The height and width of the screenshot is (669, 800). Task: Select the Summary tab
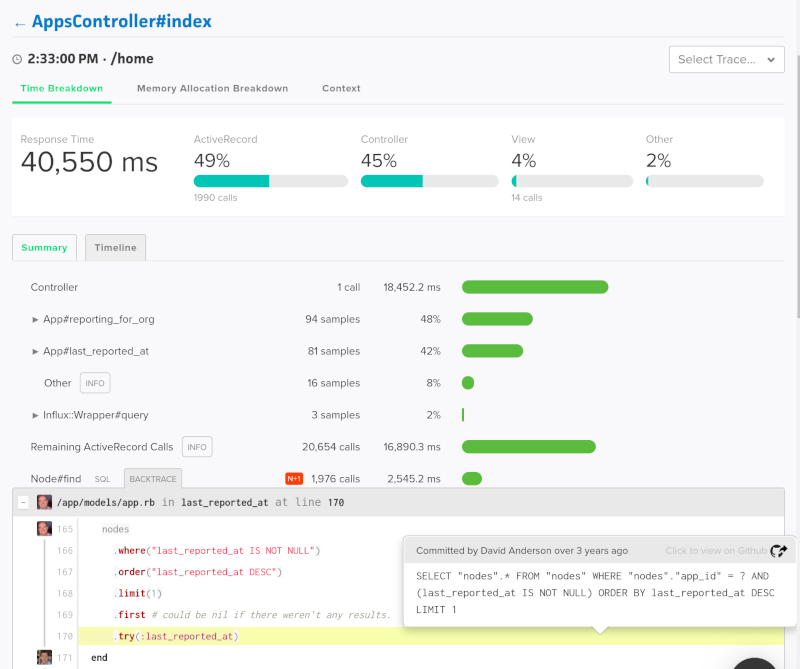click(x=44, y=247)
